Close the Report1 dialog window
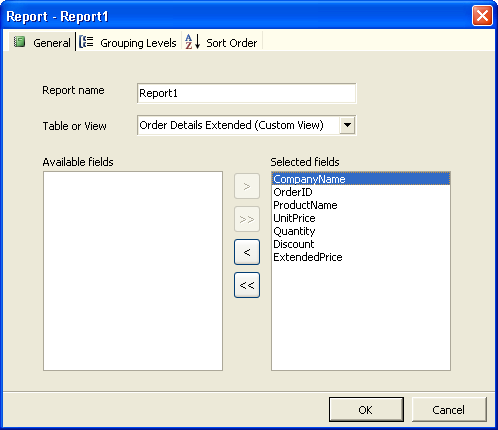Viewport: 498px width, 430px height. [x=482, y=16]
